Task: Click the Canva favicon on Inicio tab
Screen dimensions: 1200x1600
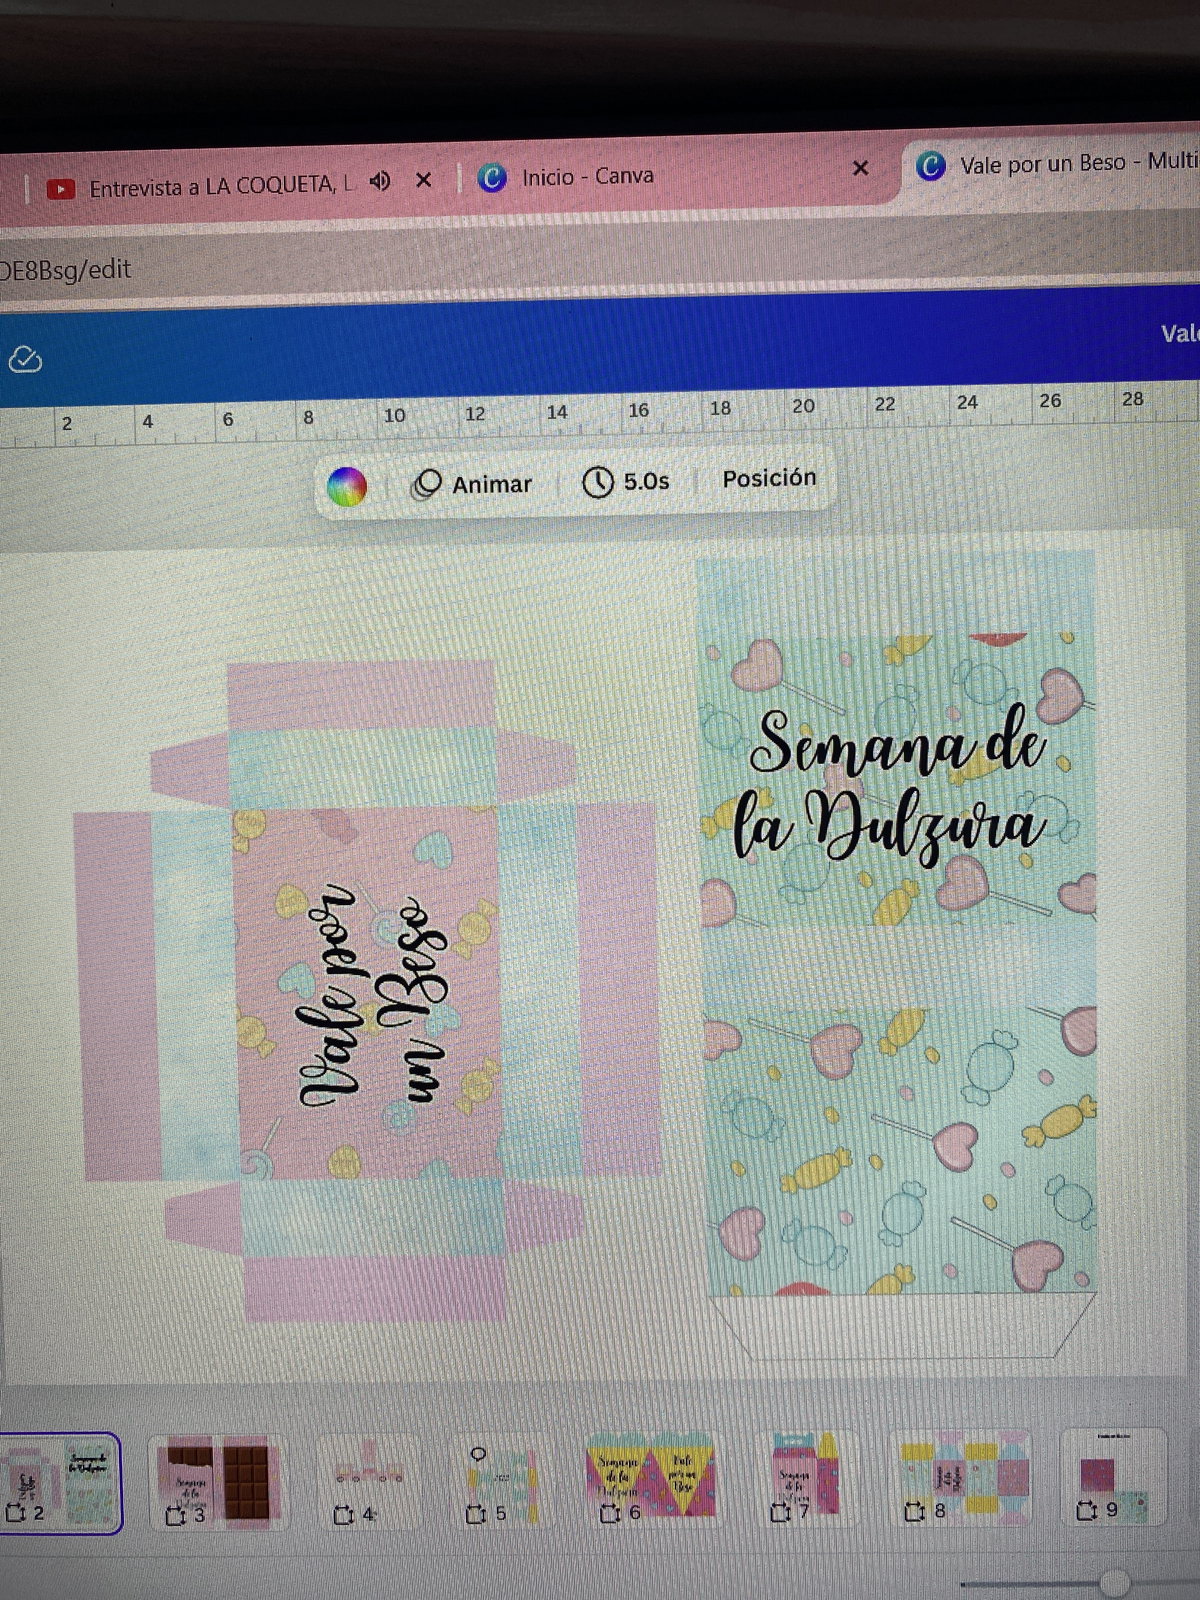Action: pos(492,178)
